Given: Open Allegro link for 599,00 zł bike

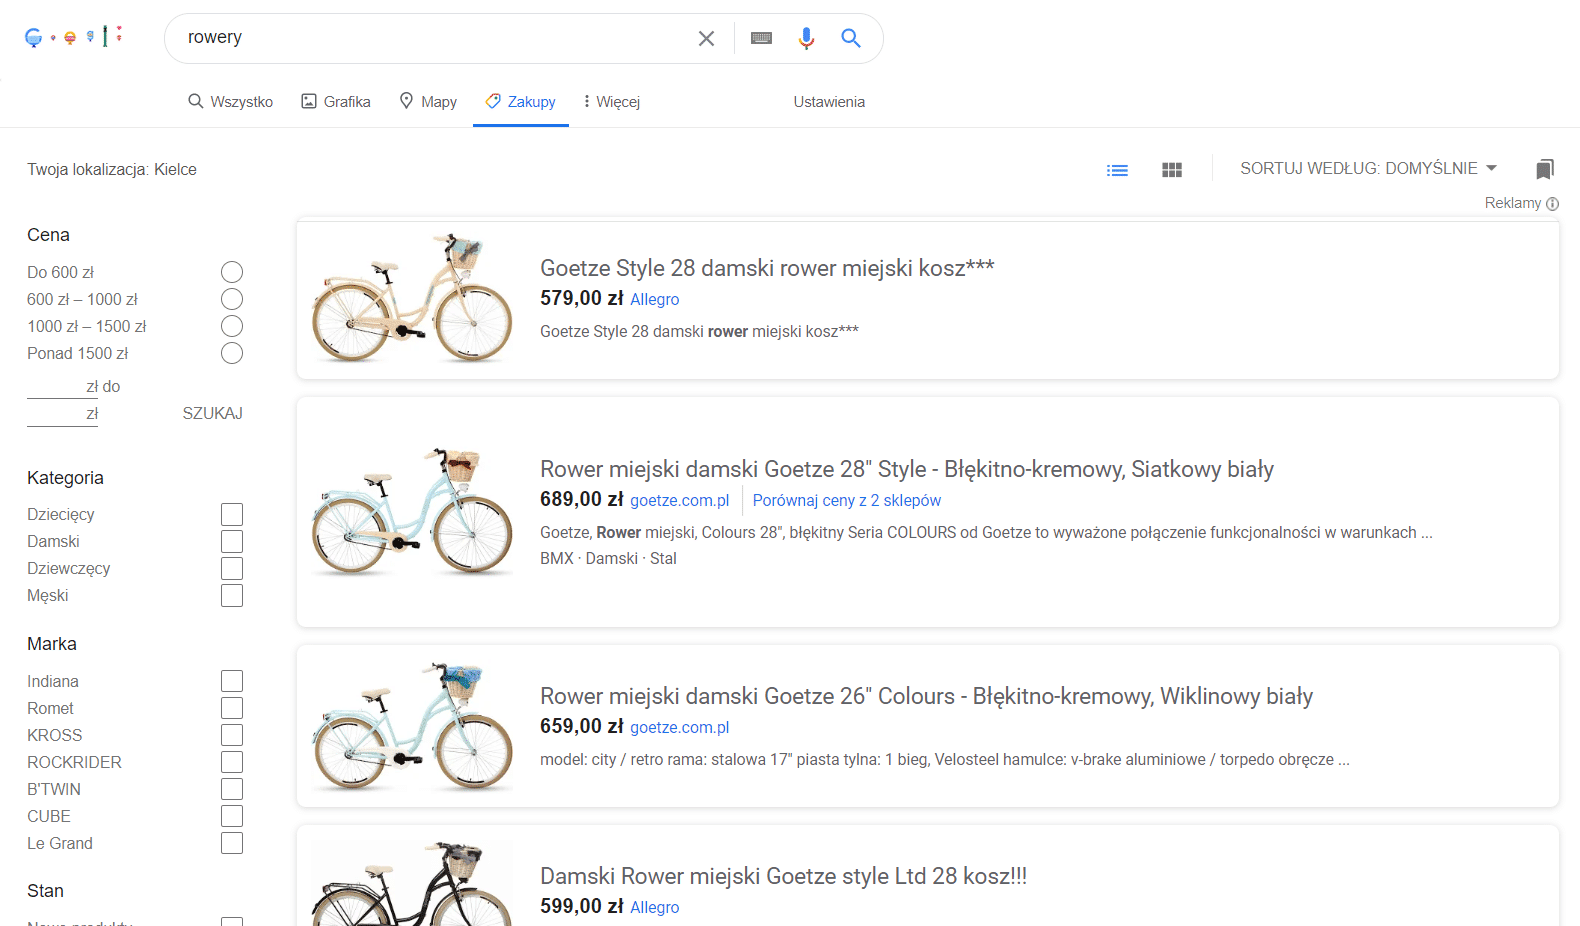Looking at the screenshot, I should (x=654, y=907).
